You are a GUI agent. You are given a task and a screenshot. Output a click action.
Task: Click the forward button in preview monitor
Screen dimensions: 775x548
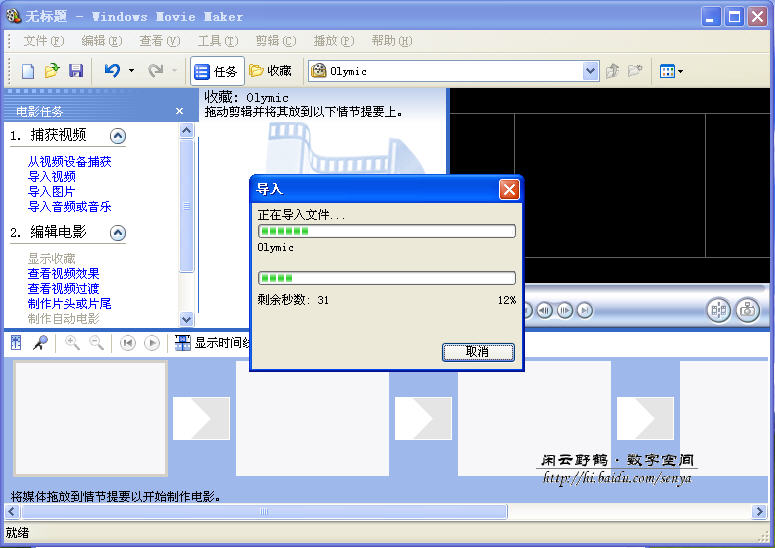pos(585,310)
